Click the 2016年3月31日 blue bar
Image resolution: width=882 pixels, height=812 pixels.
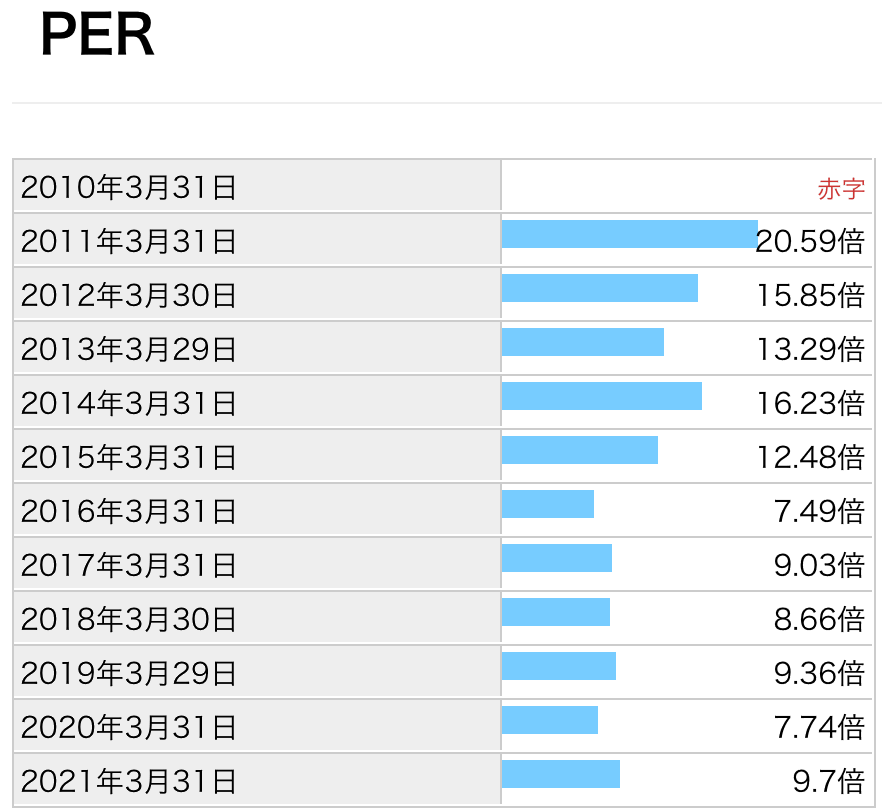547,504
